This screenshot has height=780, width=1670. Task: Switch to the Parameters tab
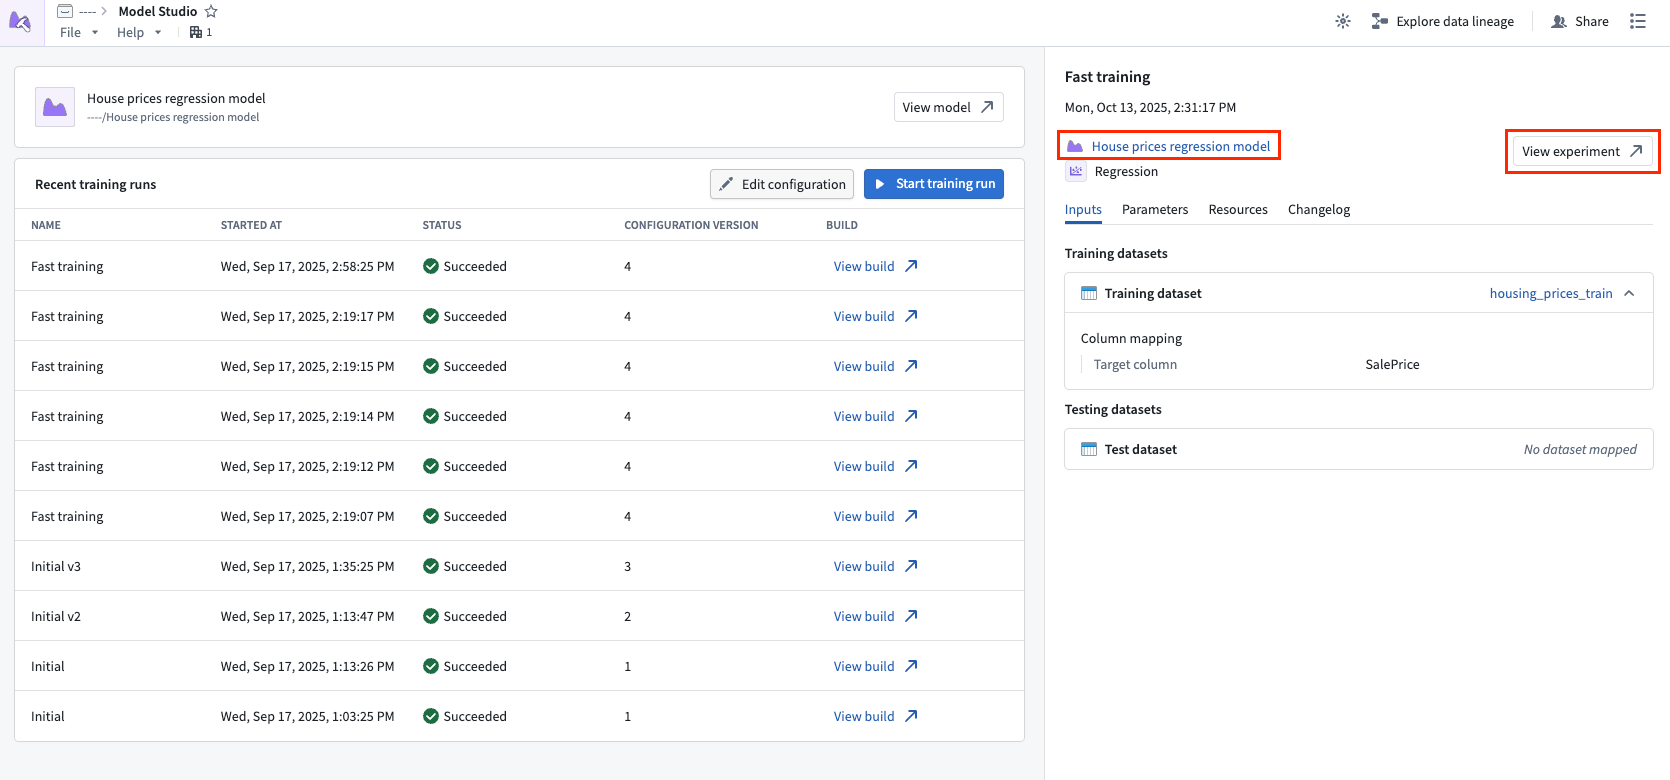click(1155, 209)
